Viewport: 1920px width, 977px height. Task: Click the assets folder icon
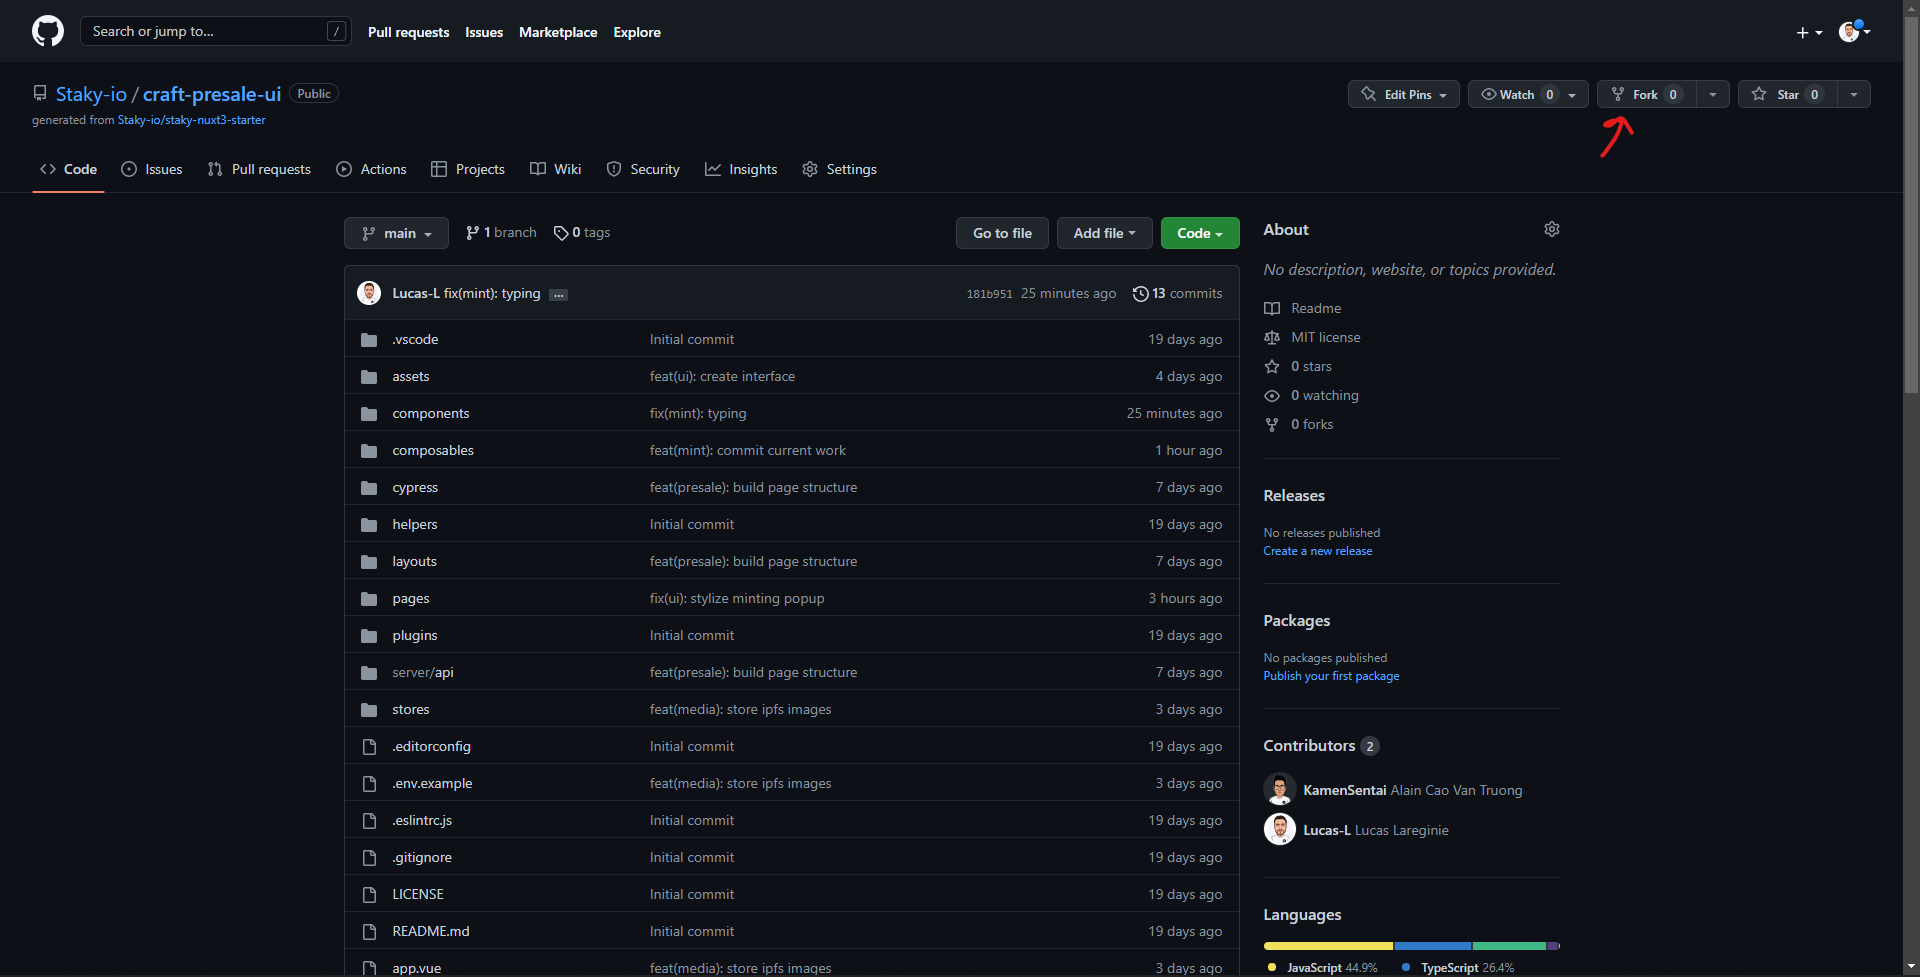click(369, 377)
